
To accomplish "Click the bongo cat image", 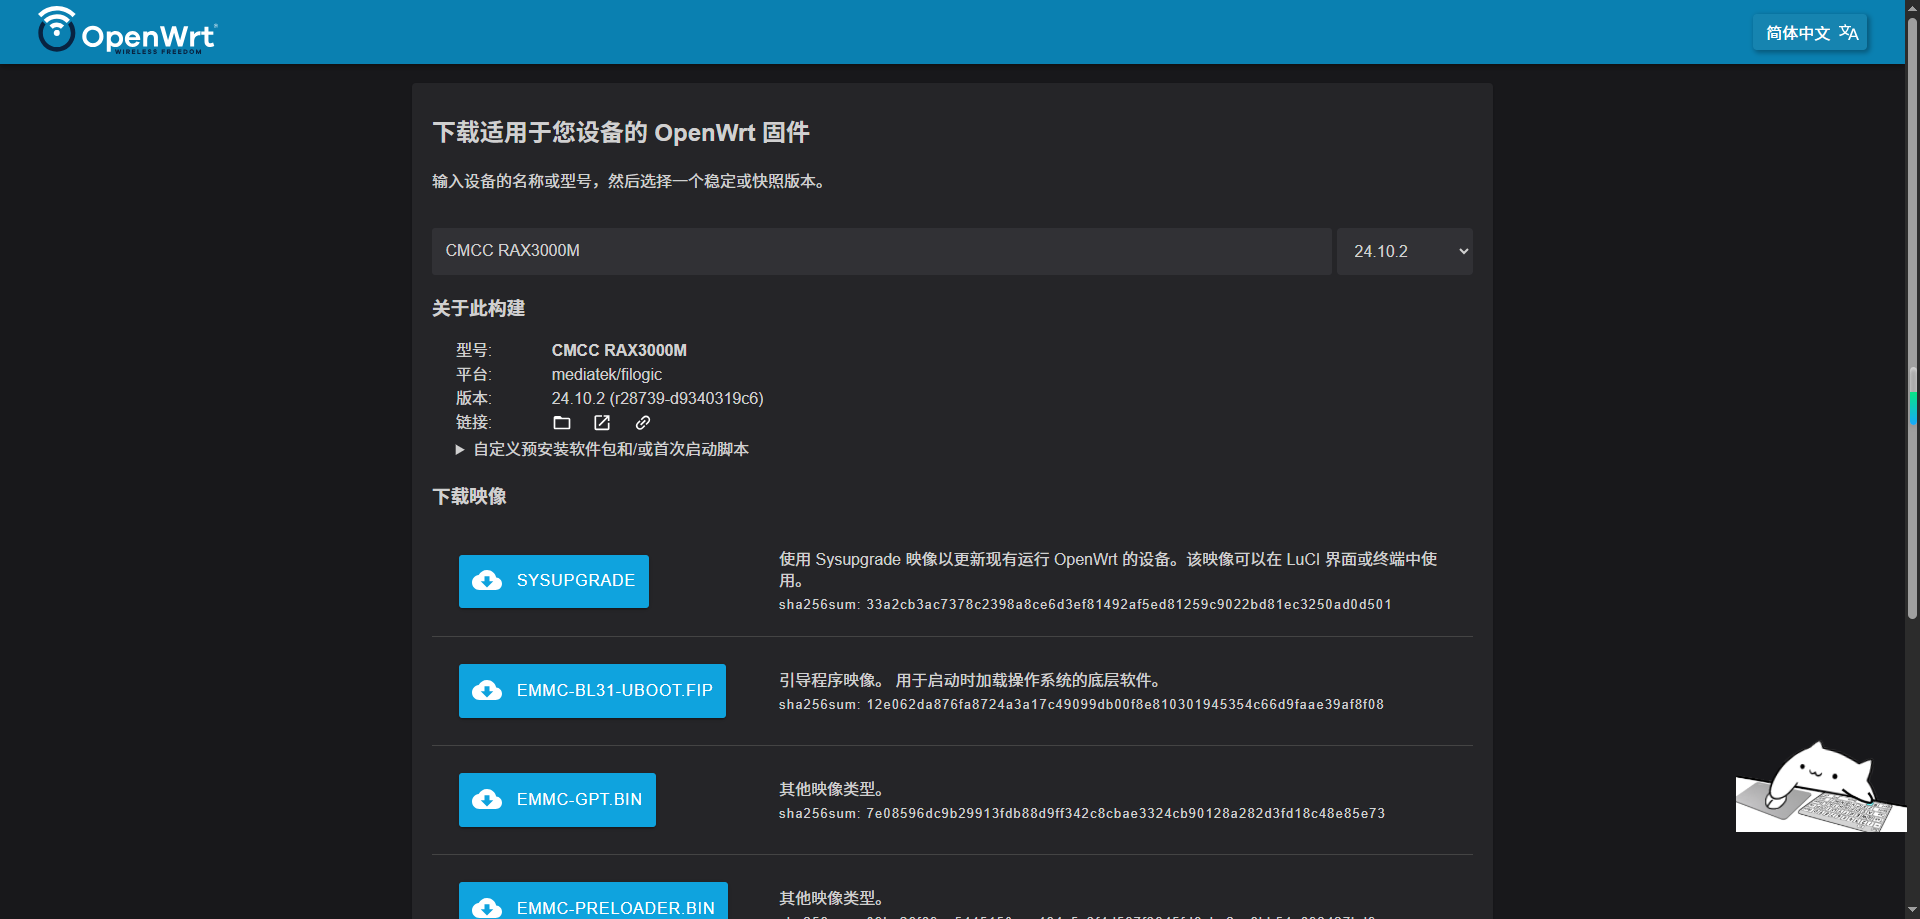I will pyautogui.click(x=1820, y=786).
